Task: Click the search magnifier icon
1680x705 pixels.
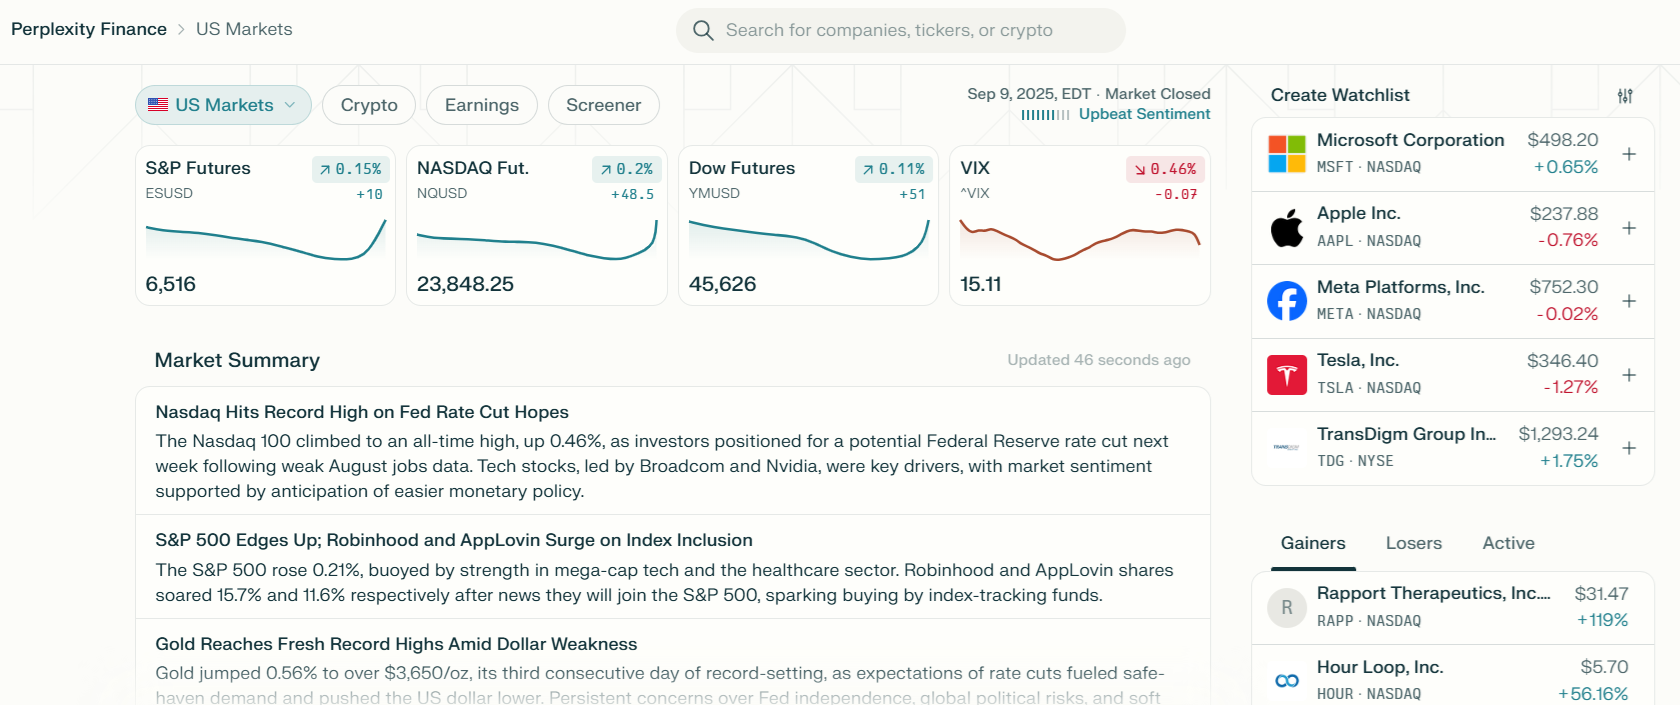Action: pyautogui.click(x=703, y=30)
